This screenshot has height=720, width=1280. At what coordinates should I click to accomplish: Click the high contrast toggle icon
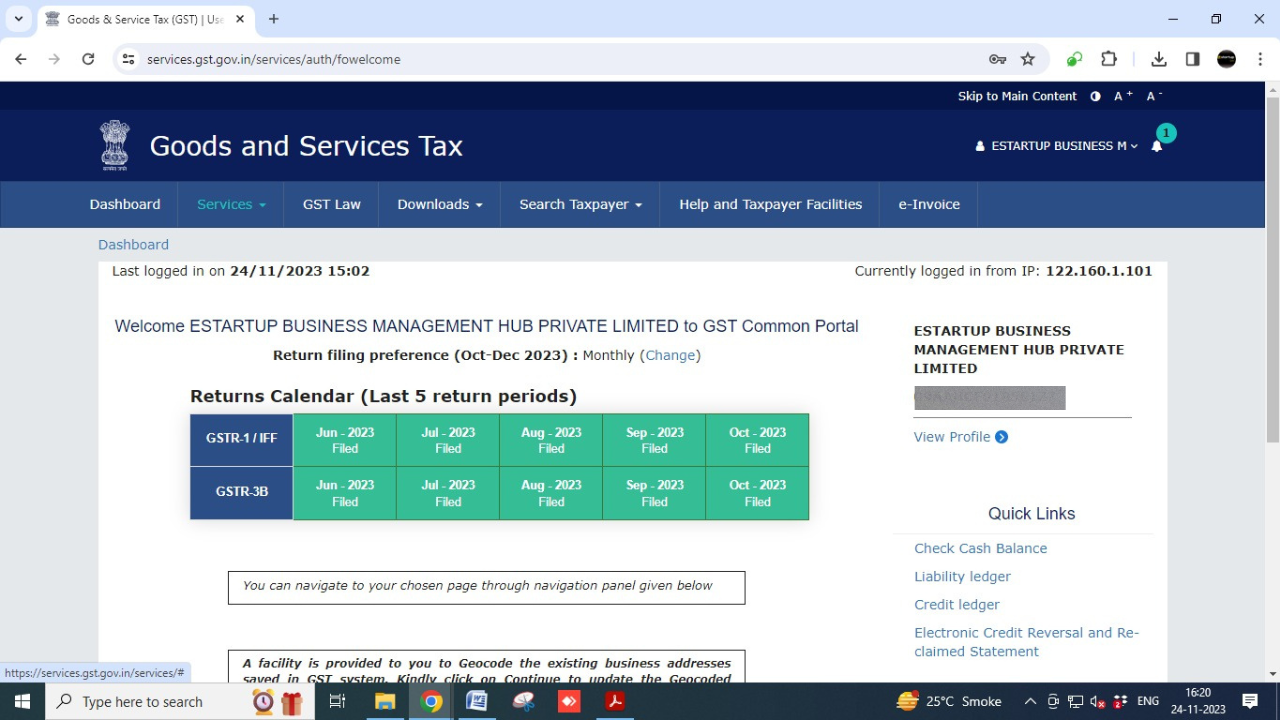1095,96
